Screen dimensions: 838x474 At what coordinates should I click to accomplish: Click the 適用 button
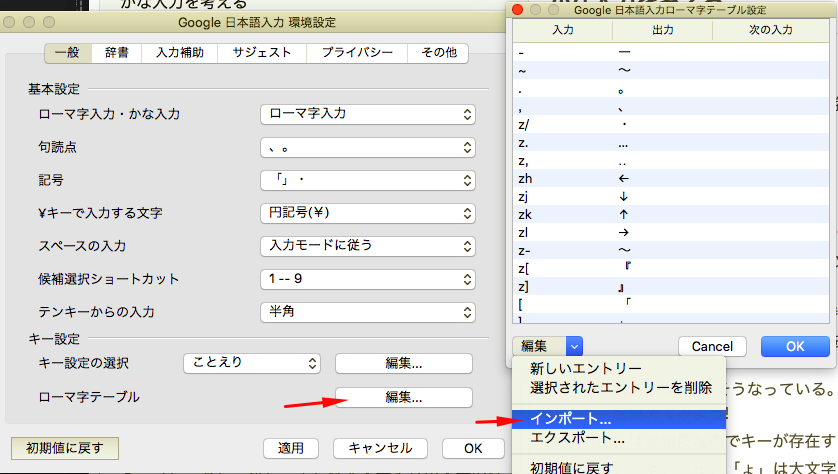click(x=291, y=448)
